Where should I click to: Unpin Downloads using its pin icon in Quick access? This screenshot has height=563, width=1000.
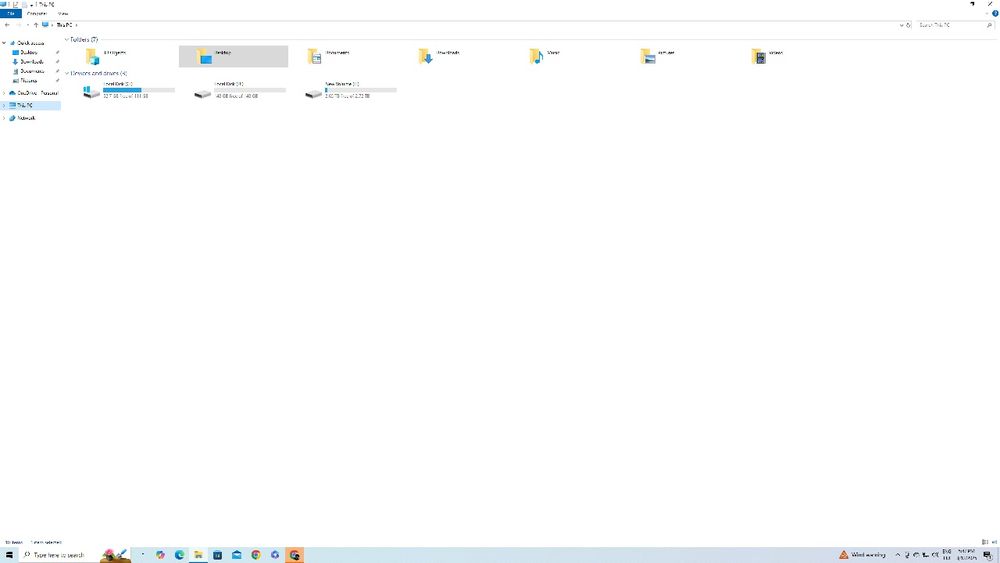click(x=57, y=62)
